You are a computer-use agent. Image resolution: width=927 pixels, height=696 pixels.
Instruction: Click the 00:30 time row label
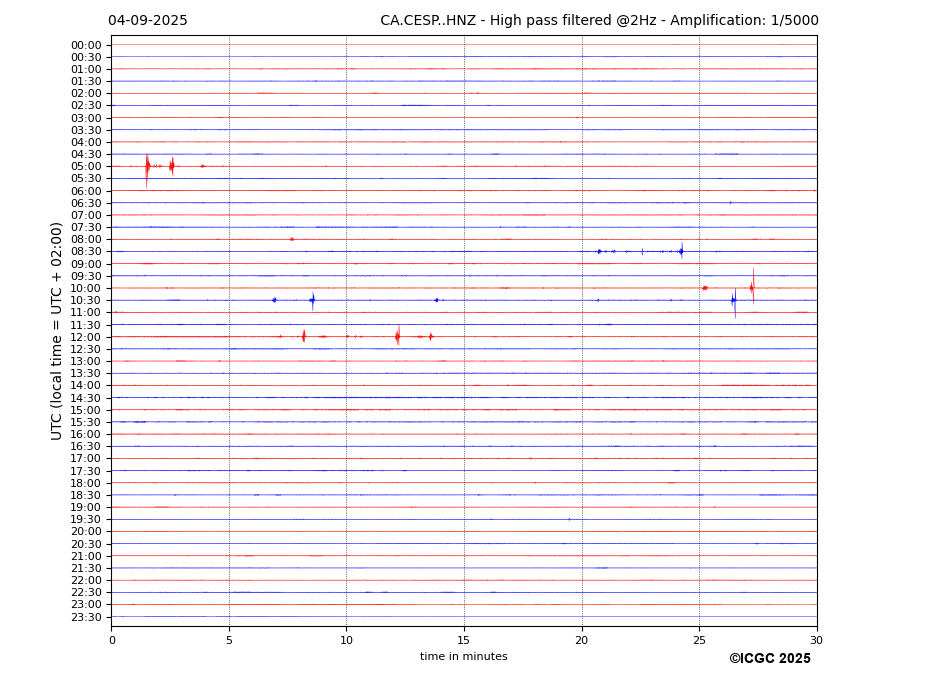click(x=86, y=57)
